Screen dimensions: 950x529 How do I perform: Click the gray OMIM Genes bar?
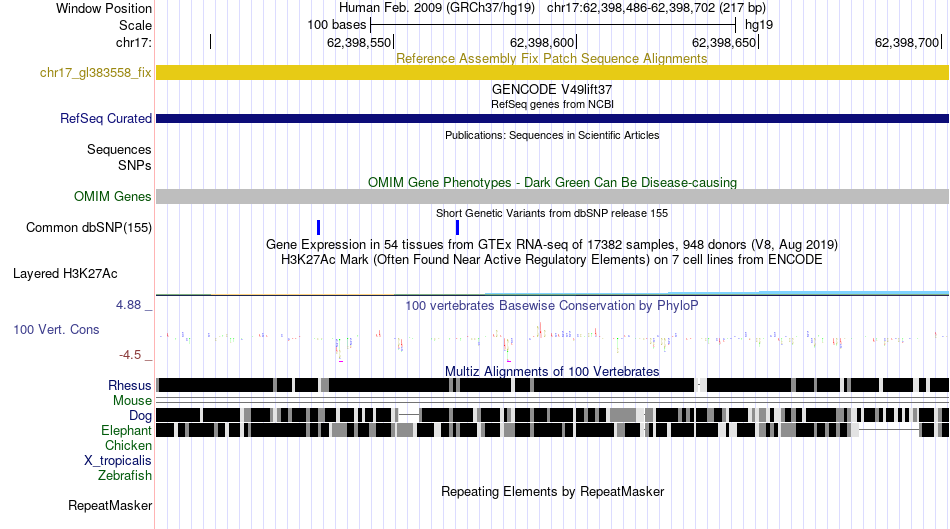552,196
